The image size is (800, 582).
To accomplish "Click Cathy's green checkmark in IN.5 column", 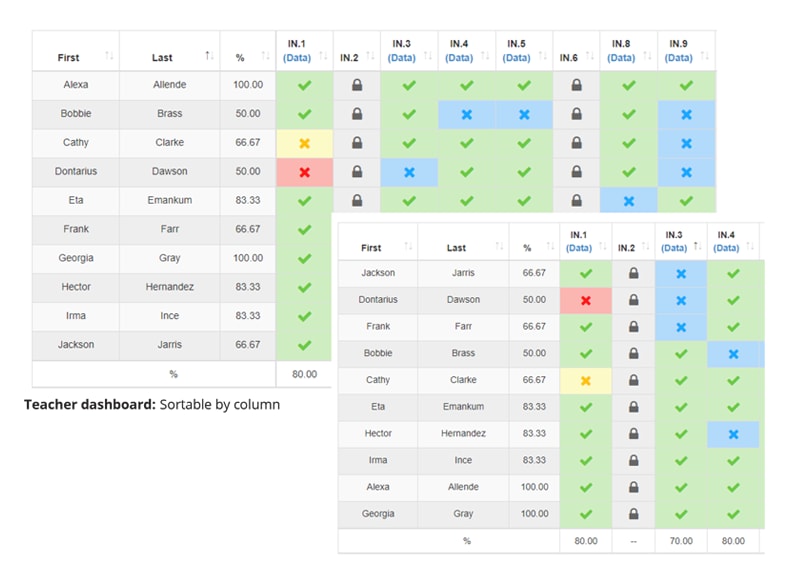I will tap(524, 143).
